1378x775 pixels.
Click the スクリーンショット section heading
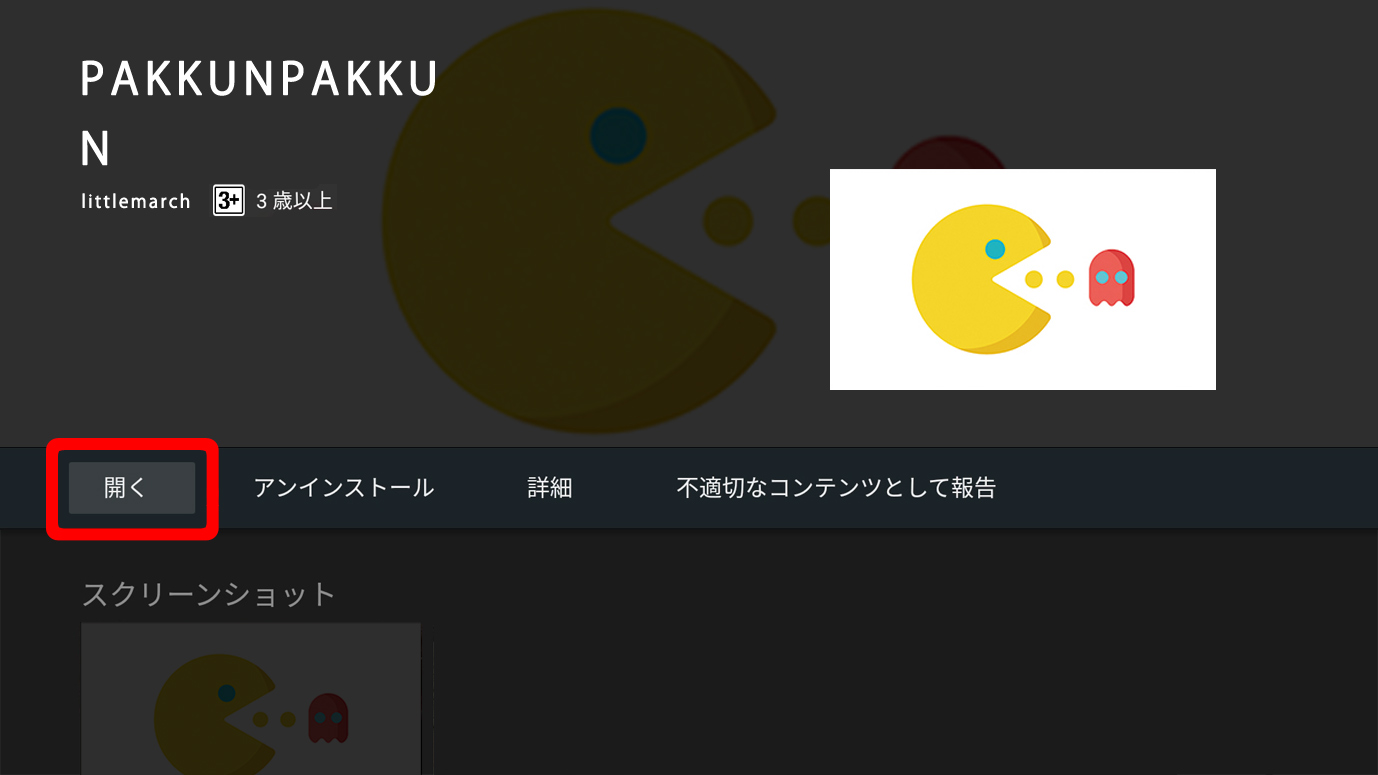coord(208,594)
